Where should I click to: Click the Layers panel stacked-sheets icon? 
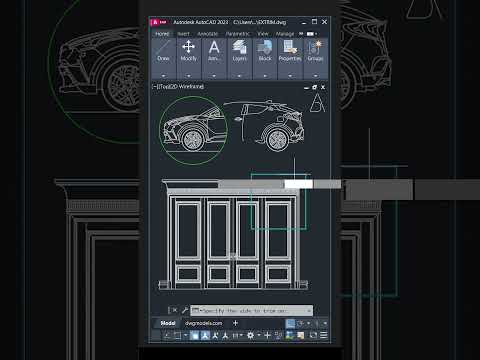coord(239,47)
